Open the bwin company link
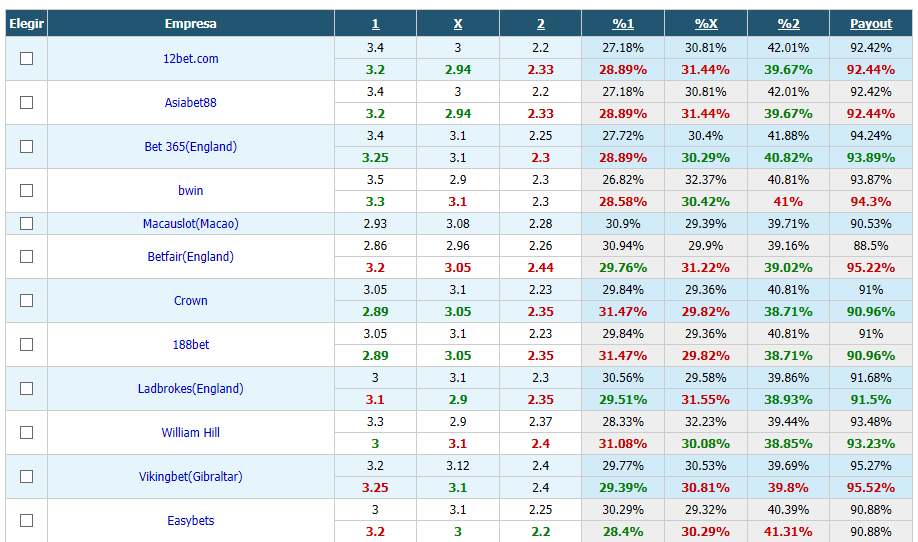 point(191,190)
